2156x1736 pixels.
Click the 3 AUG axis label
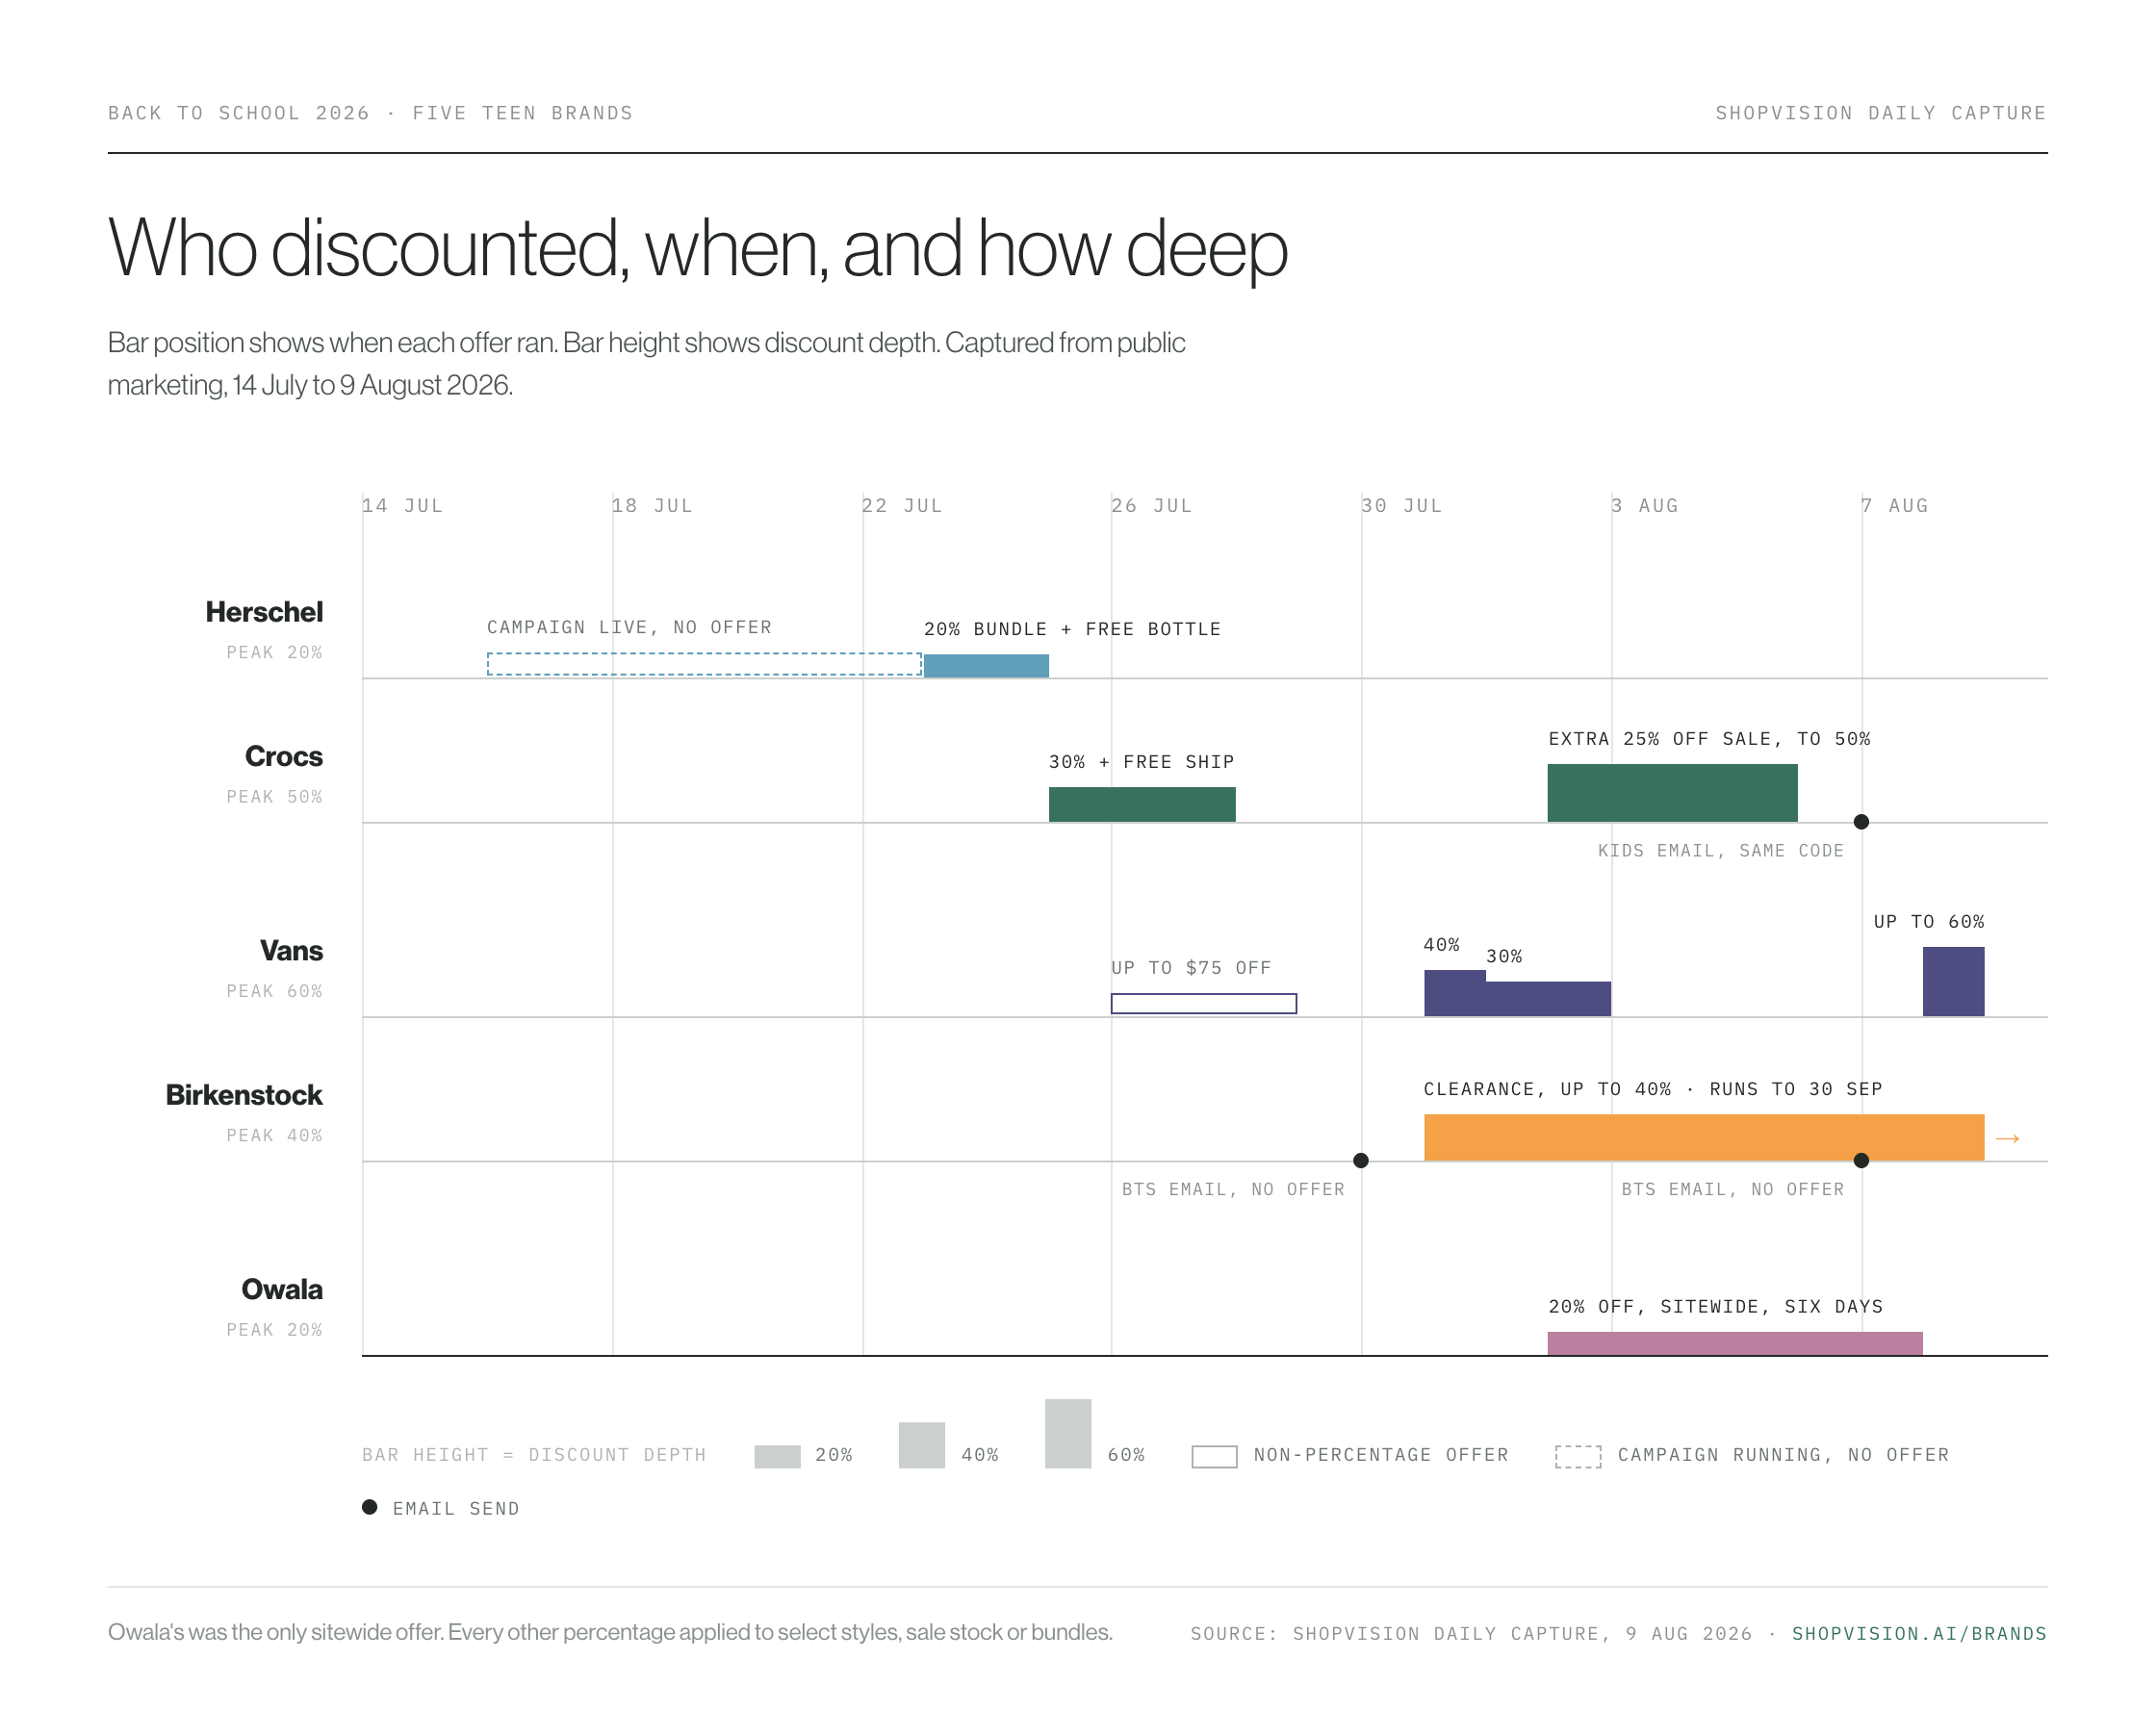coord(1645,506)
